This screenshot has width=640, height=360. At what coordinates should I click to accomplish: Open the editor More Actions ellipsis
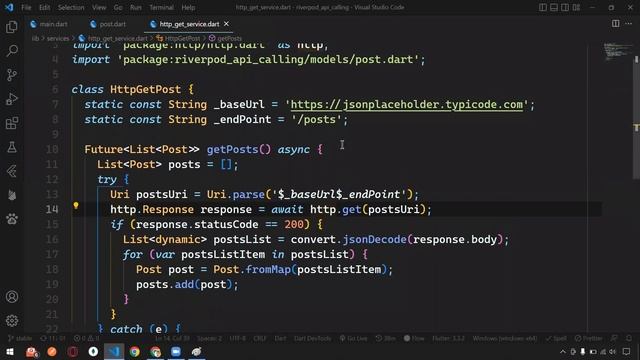tap(629, 24)
